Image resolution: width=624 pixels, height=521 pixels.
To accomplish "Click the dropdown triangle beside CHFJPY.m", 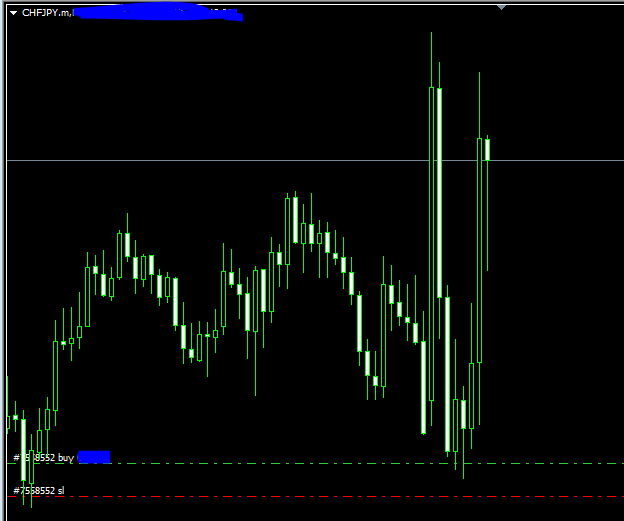I will (14, 13).
